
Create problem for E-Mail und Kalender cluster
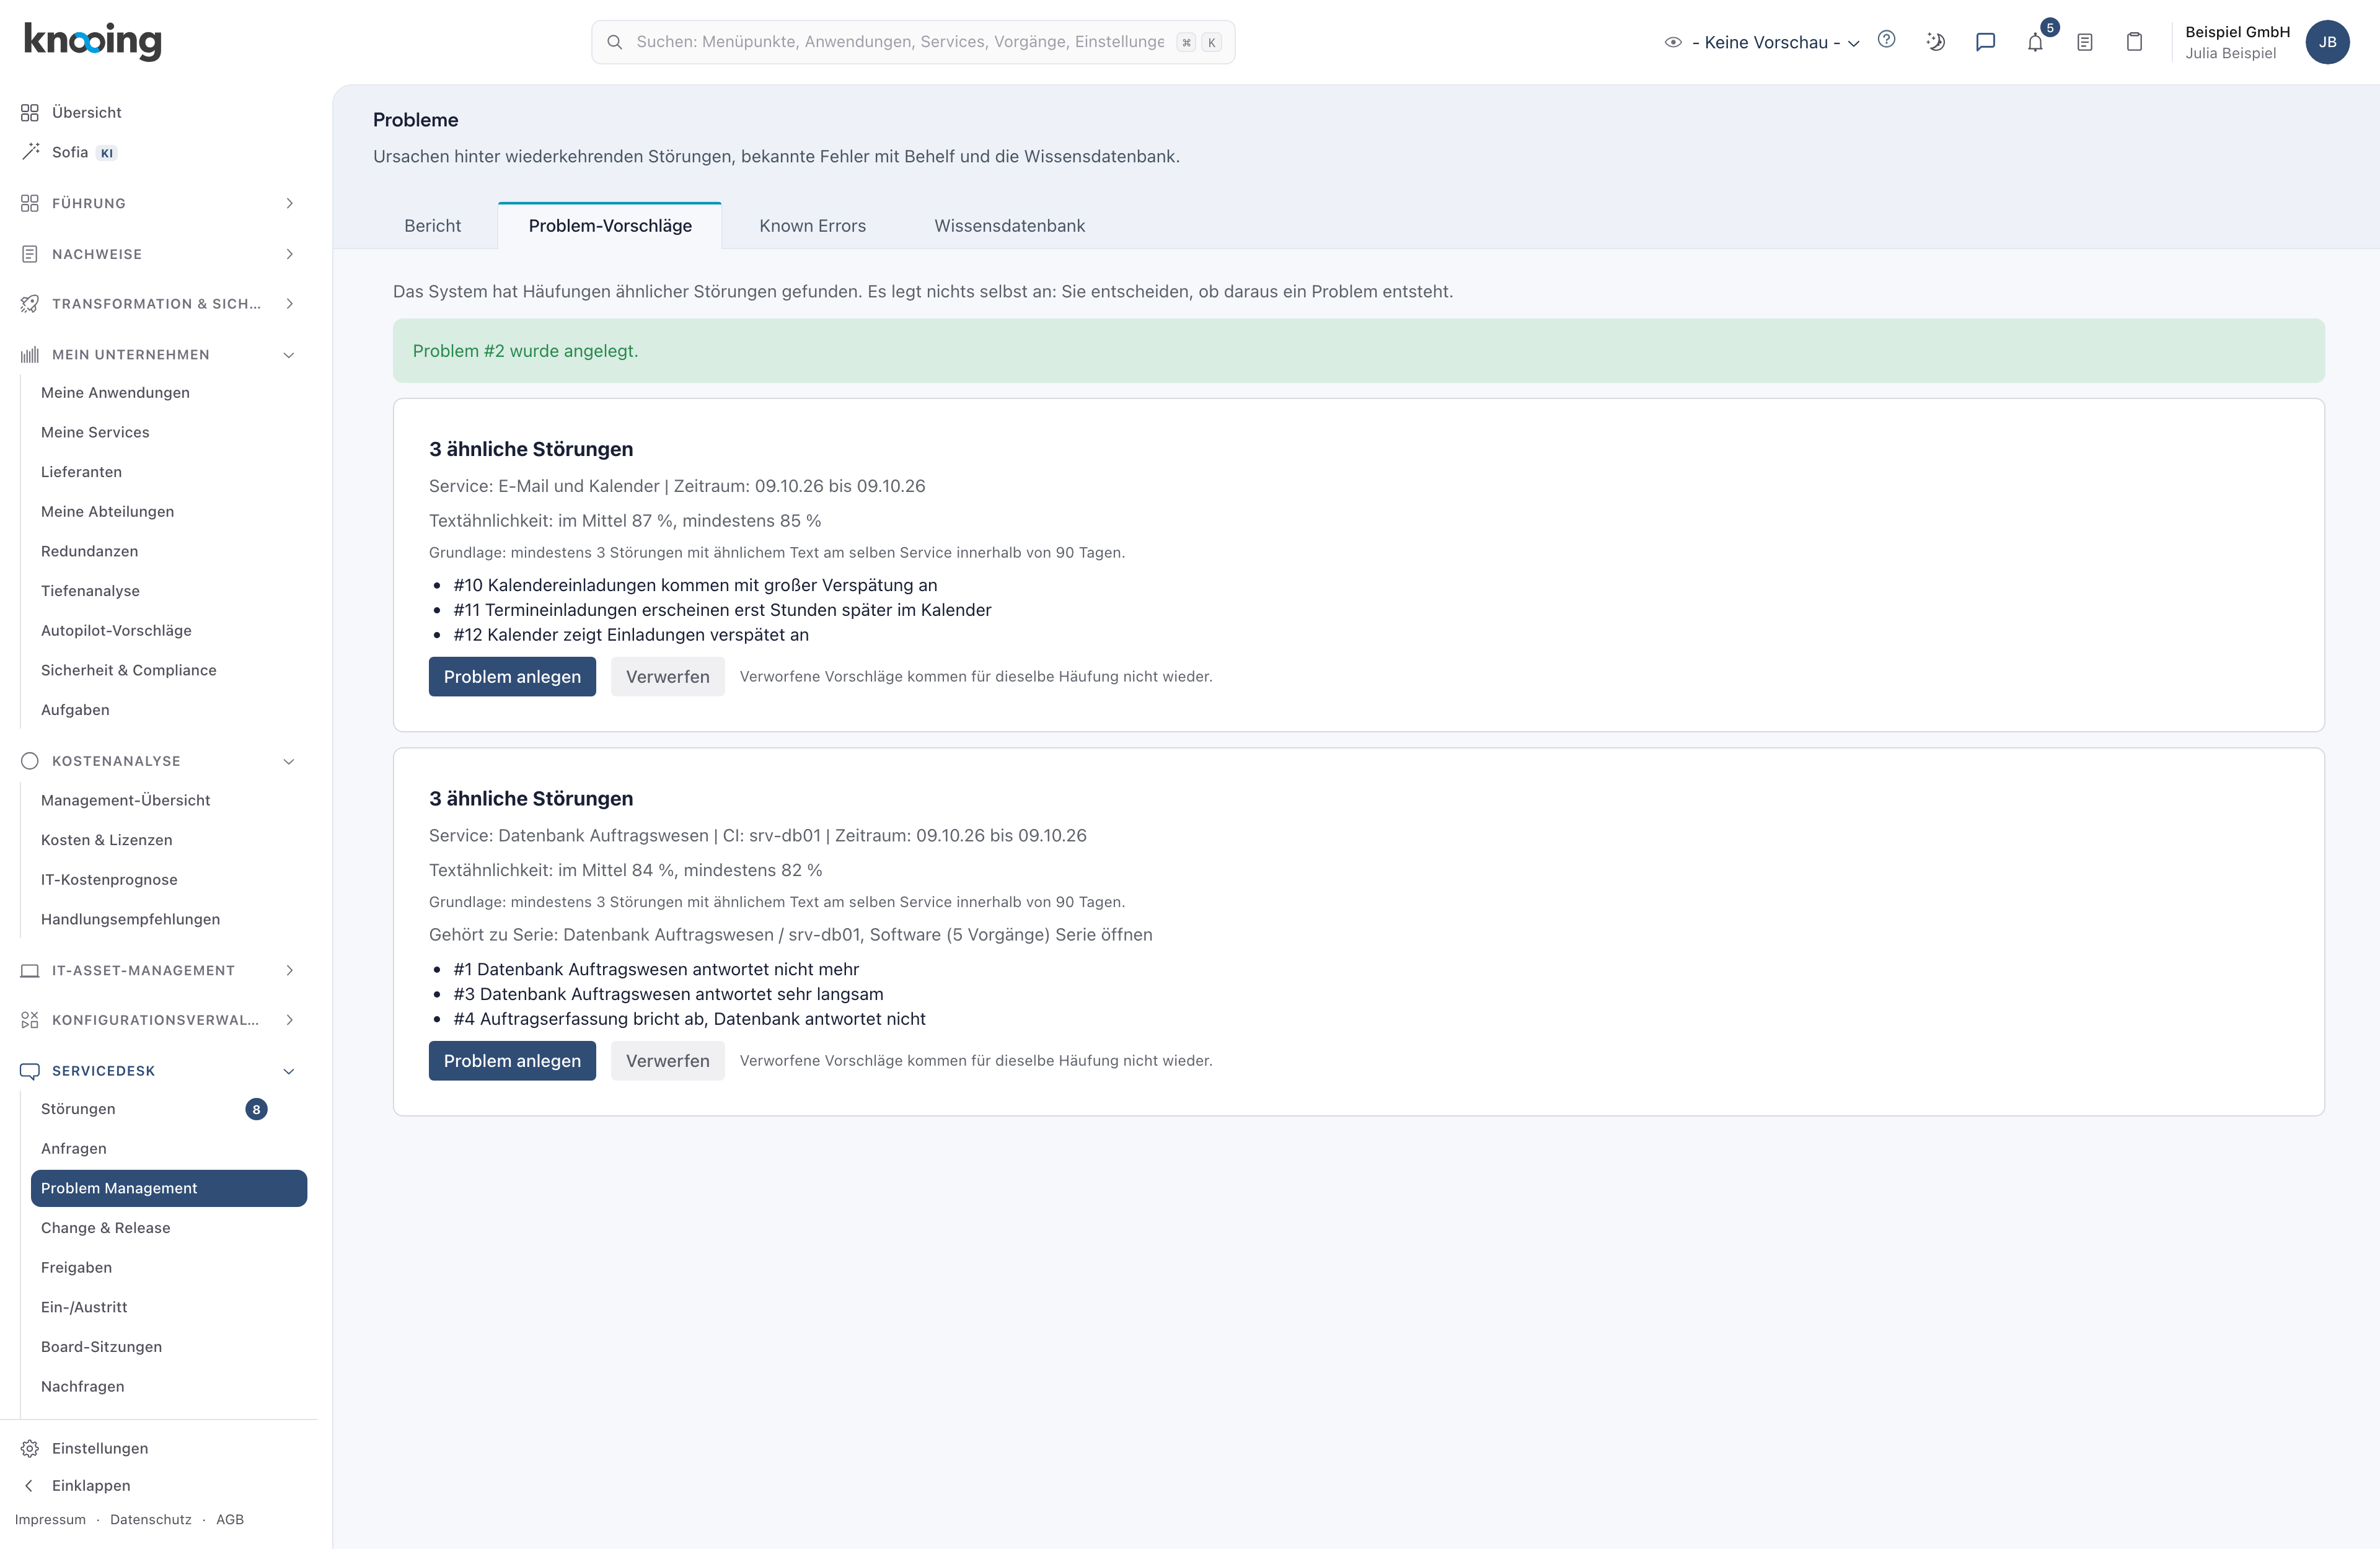coord(512,677)
